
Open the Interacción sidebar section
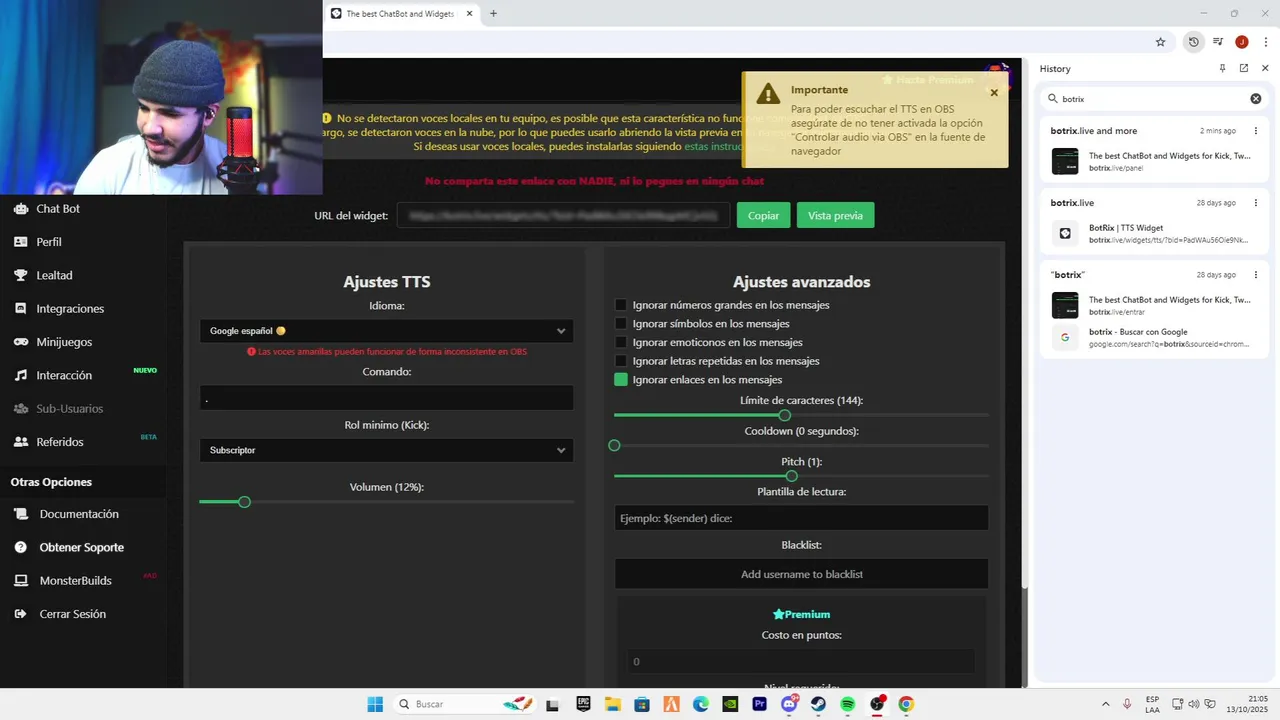coord(63,375)
